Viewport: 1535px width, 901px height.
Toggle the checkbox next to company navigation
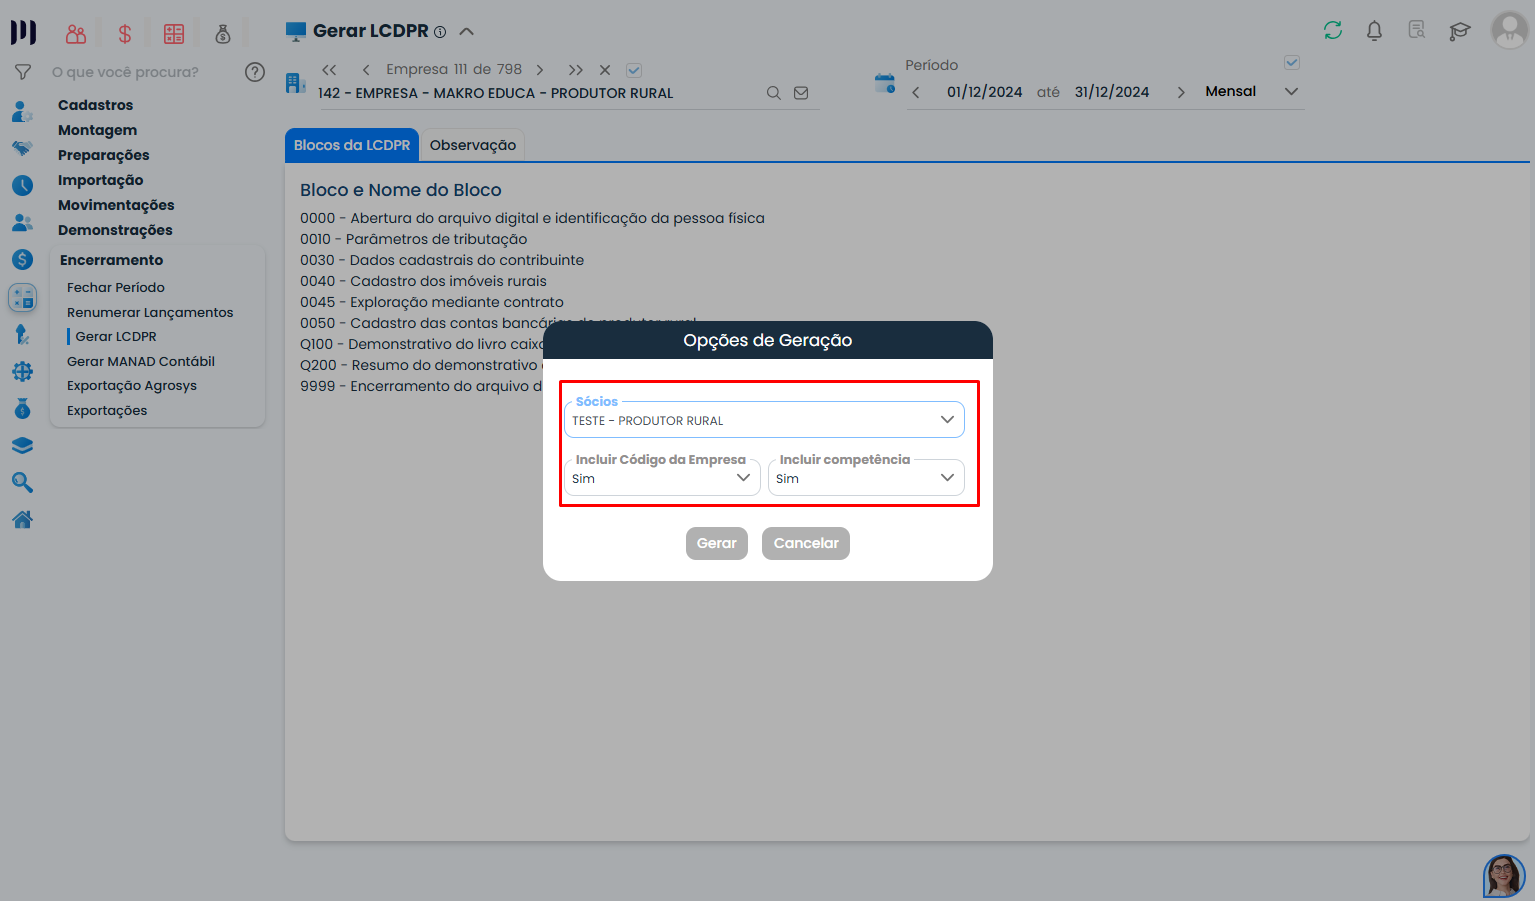[x=634, y=70]
